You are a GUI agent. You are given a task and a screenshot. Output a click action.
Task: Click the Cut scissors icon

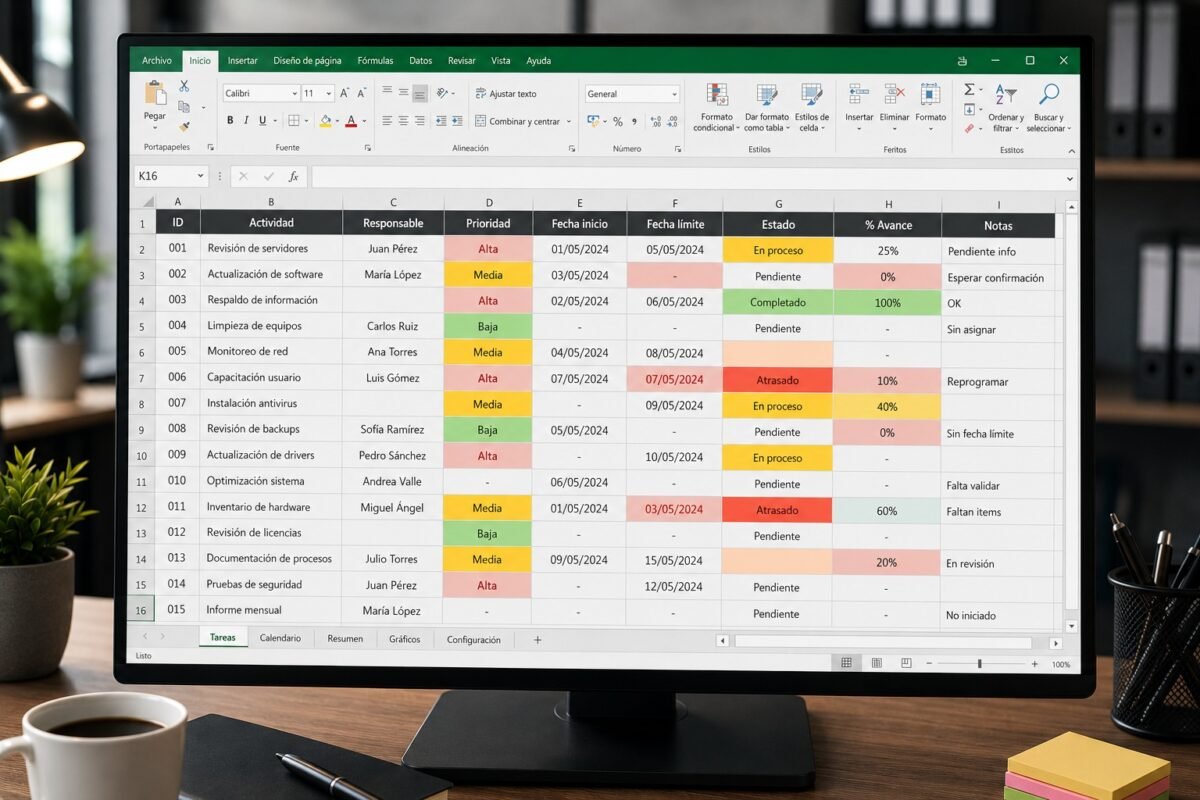184,87
